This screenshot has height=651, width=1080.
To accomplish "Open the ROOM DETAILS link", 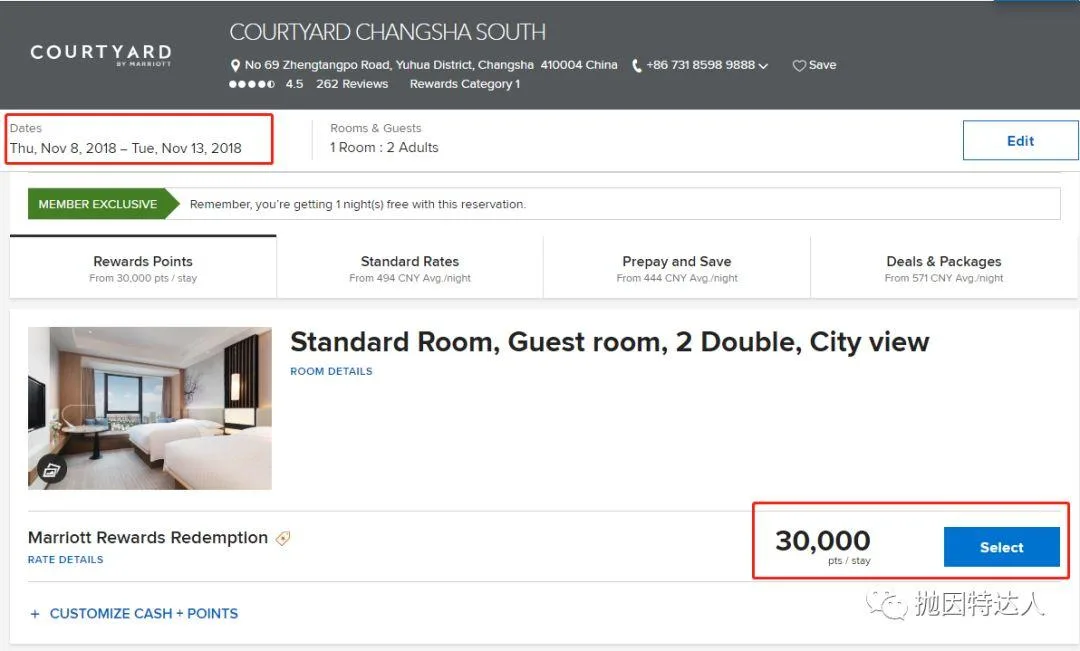I will (x=331, y=371).
